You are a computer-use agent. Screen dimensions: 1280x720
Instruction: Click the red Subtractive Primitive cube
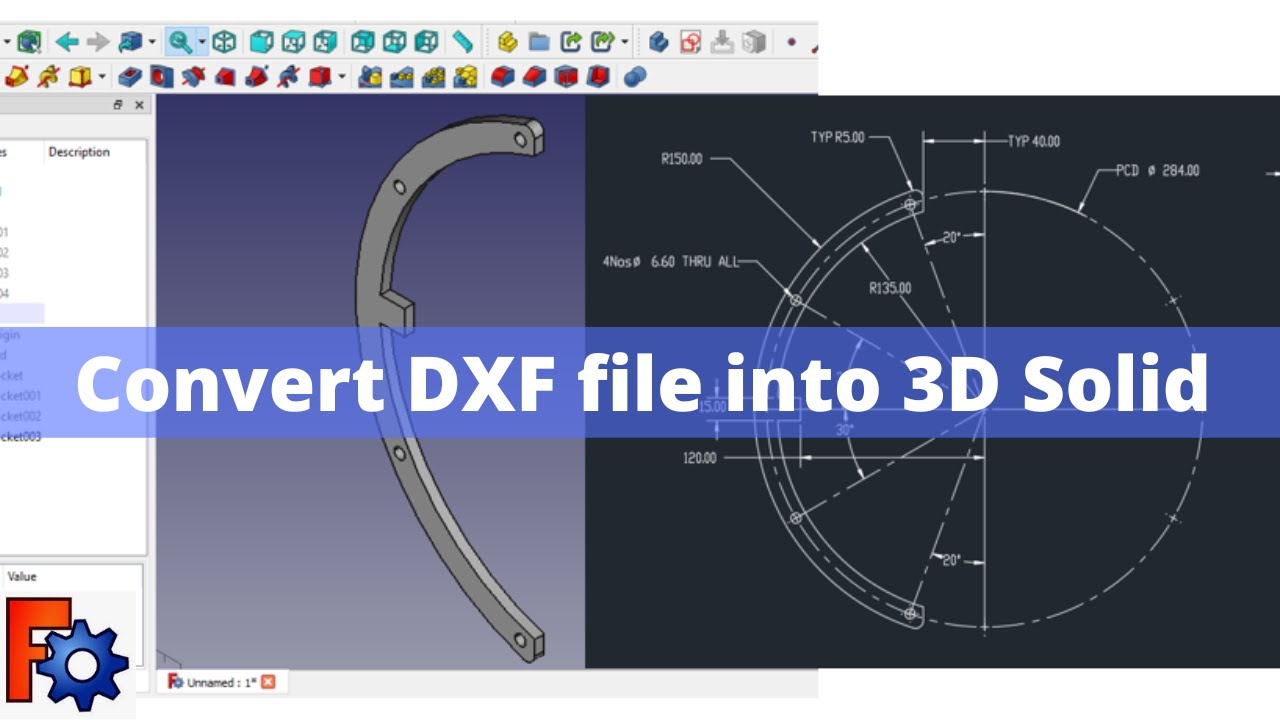320,76
